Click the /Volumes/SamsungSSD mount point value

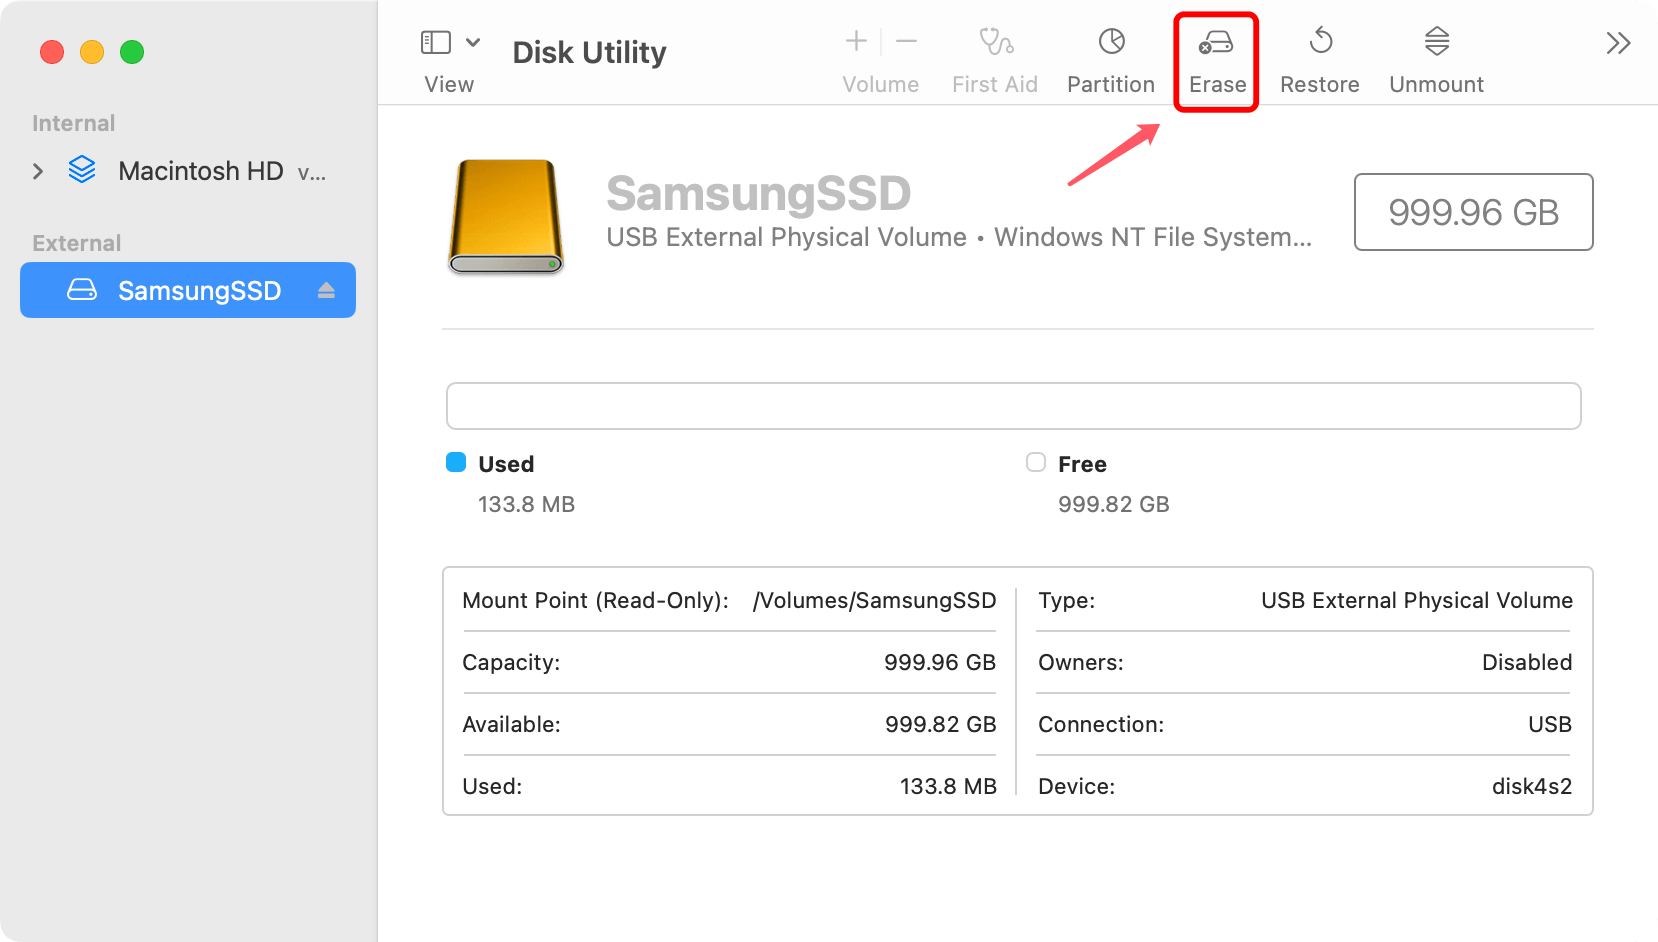pyautogui.click(x=874, y=600)
